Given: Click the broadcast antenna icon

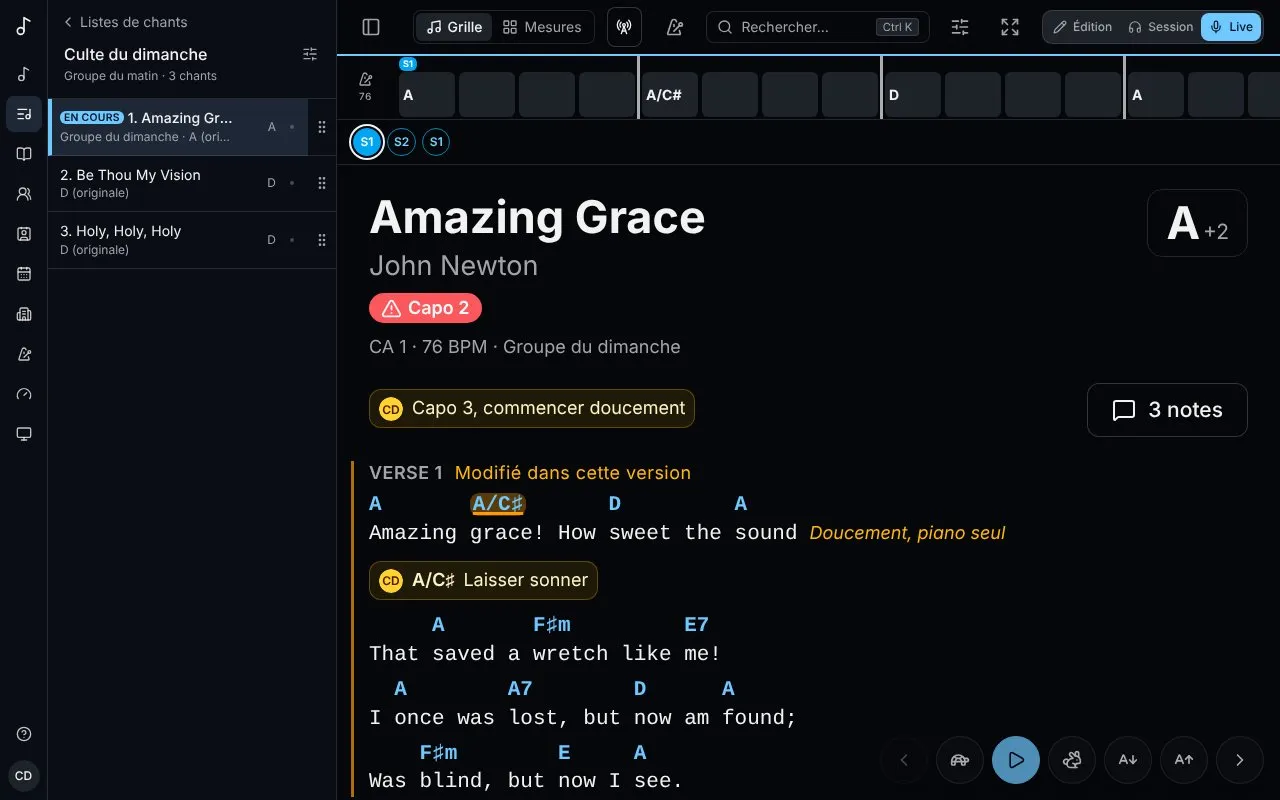Looking at the screenshot, I should click(624, 27).
